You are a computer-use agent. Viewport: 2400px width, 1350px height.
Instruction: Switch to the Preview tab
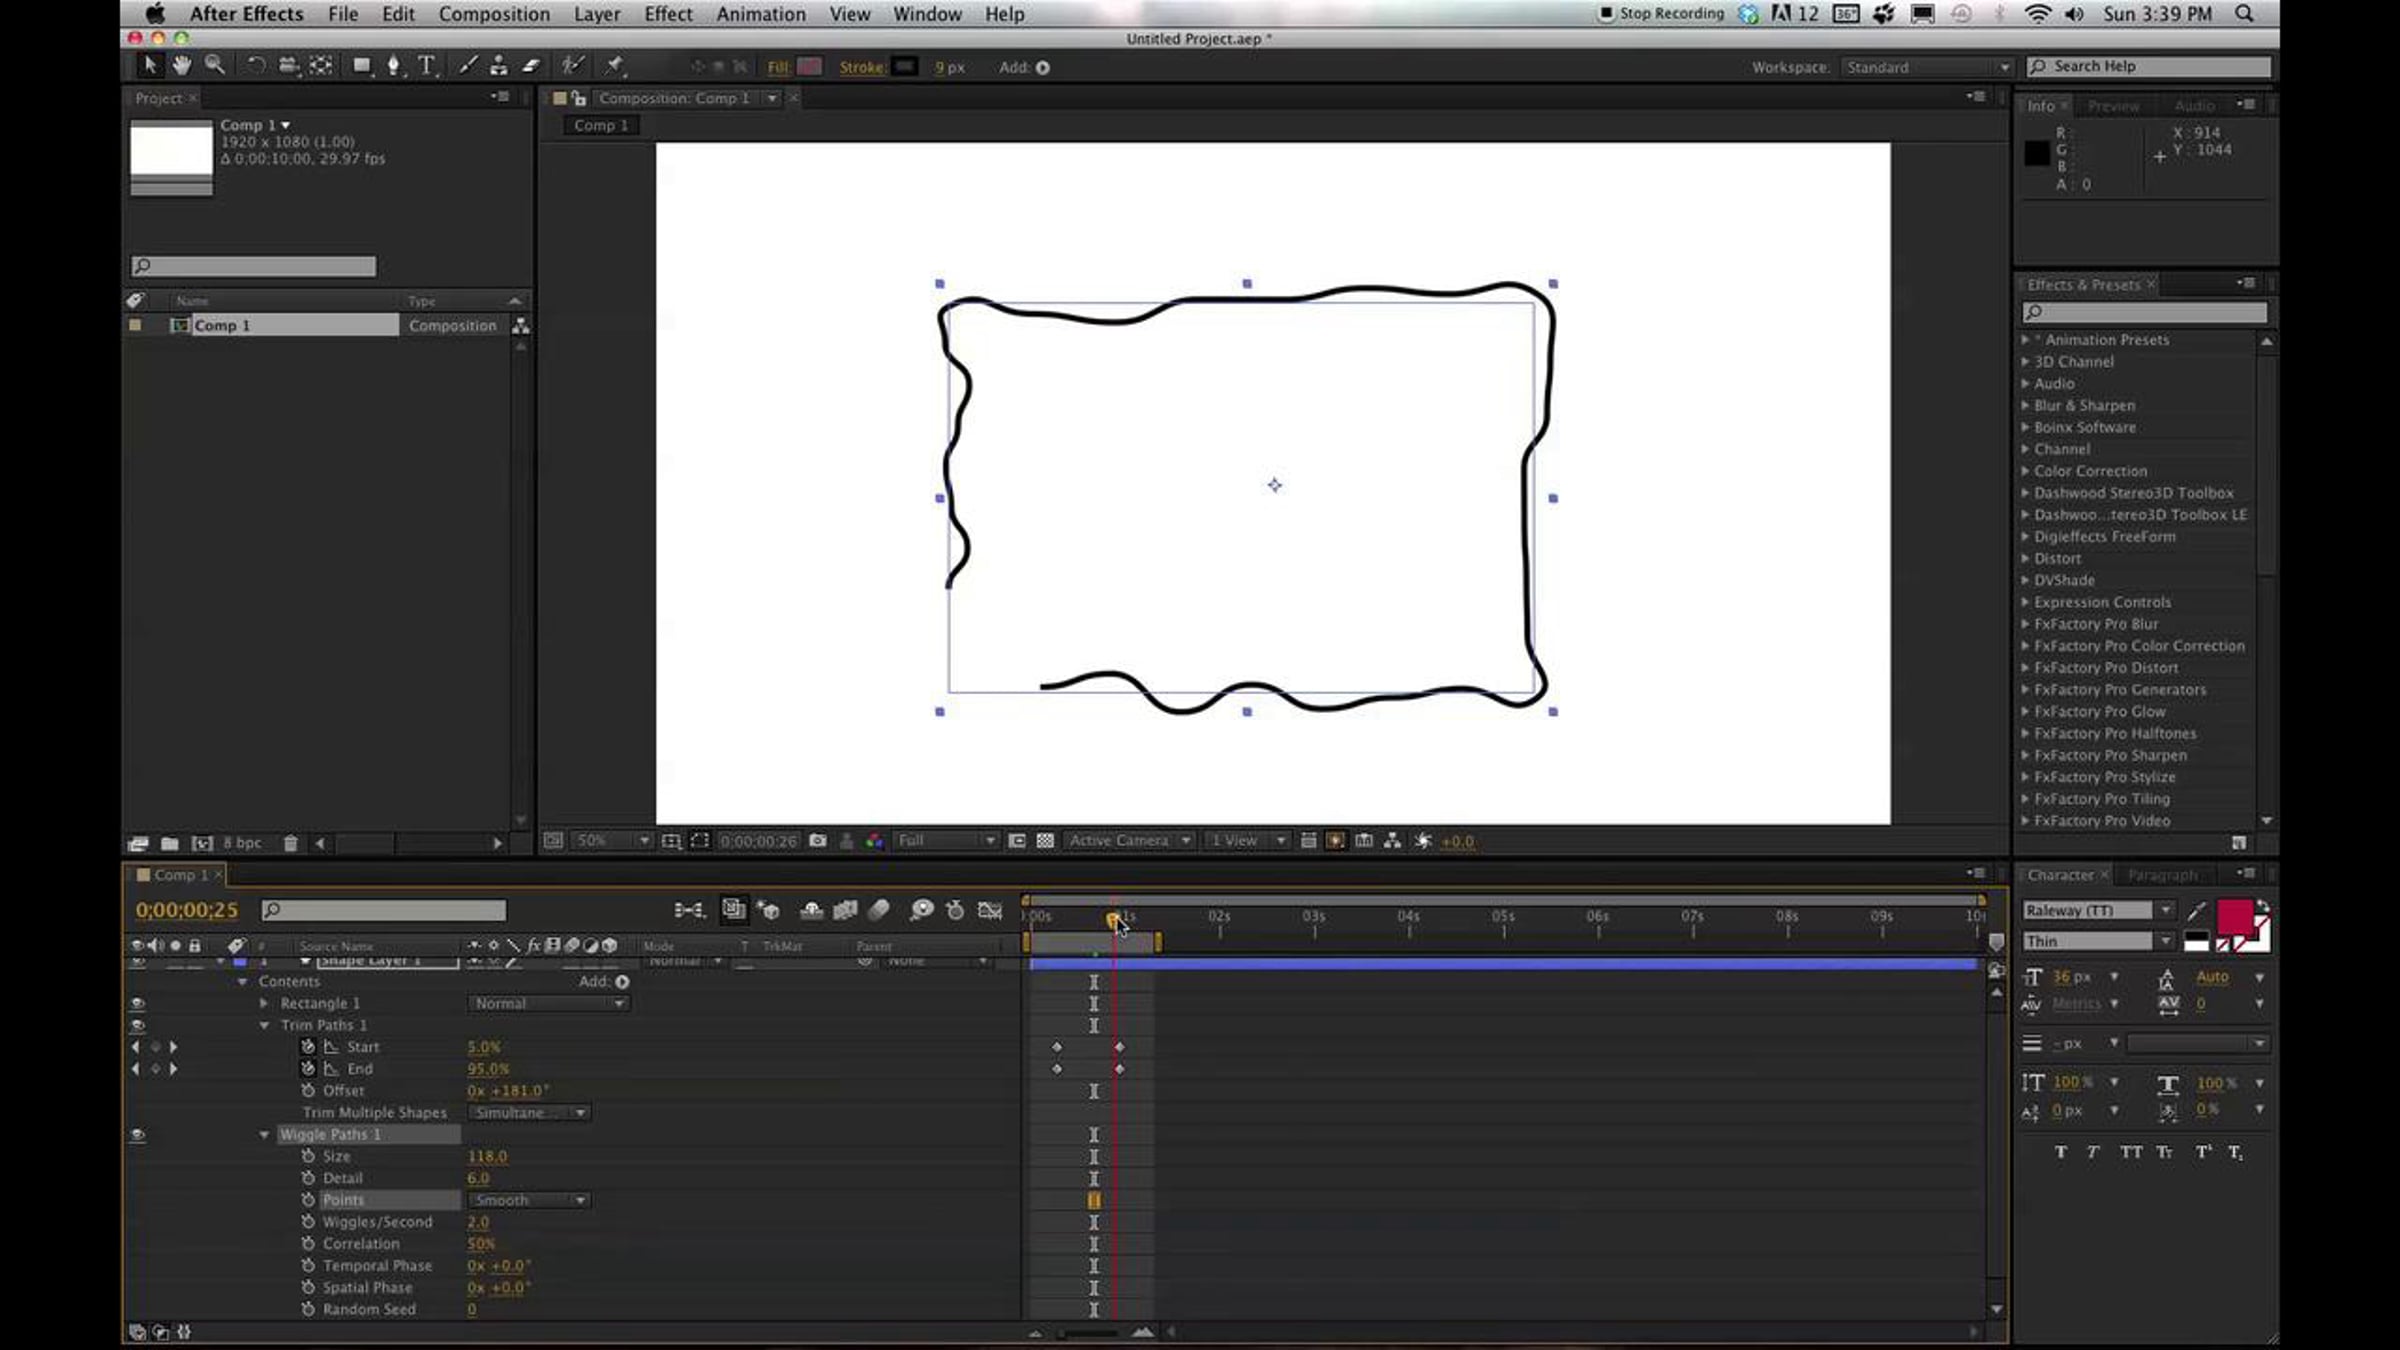2113,106
